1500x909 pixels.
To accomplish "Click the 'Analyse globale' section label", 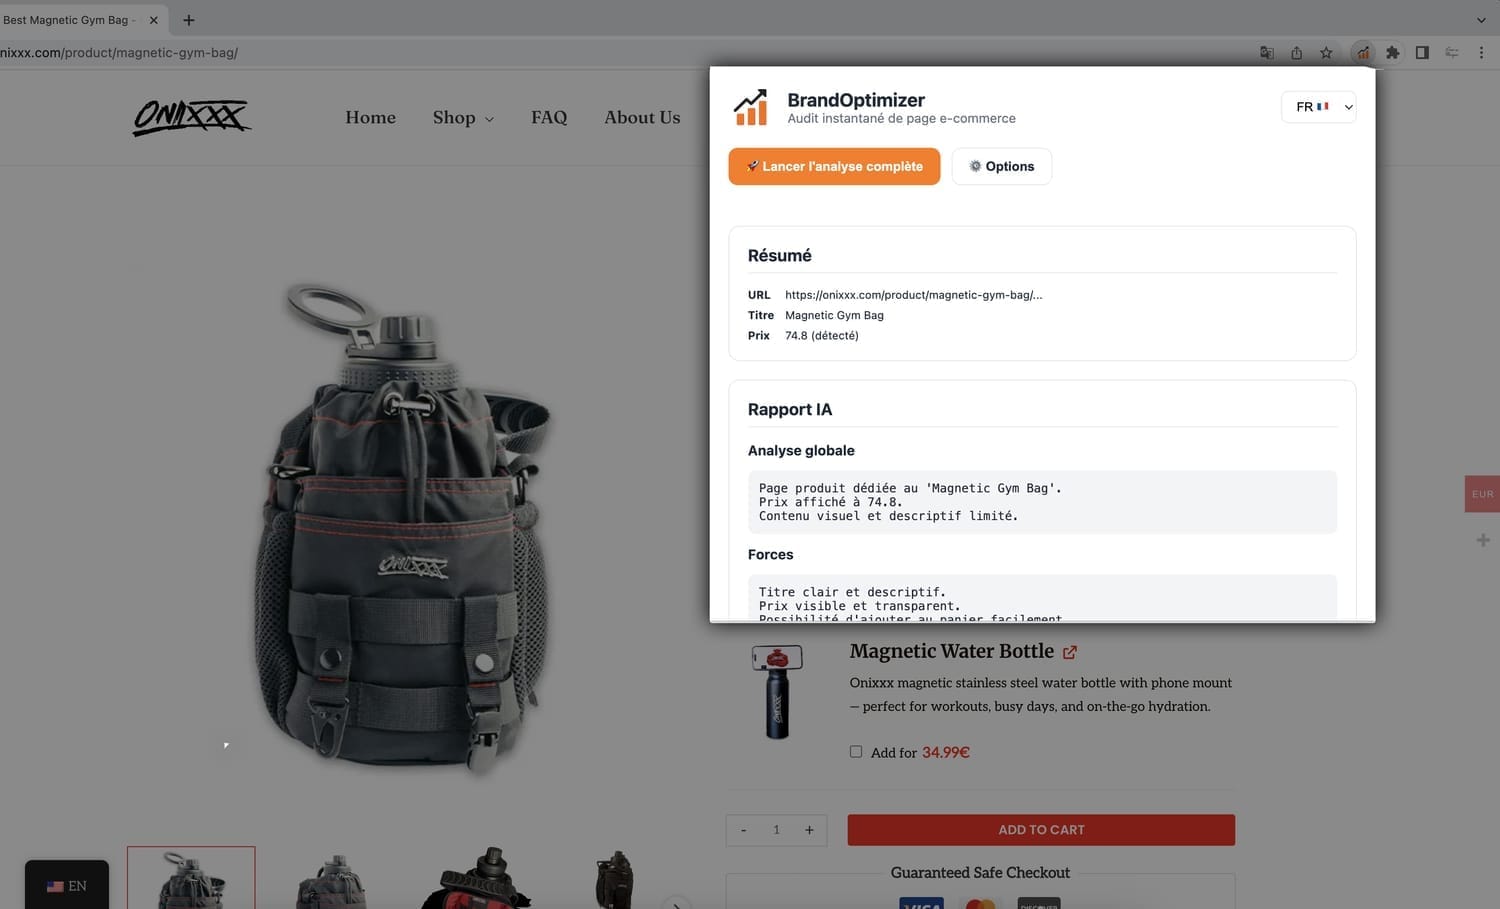I will coord(801,451).
